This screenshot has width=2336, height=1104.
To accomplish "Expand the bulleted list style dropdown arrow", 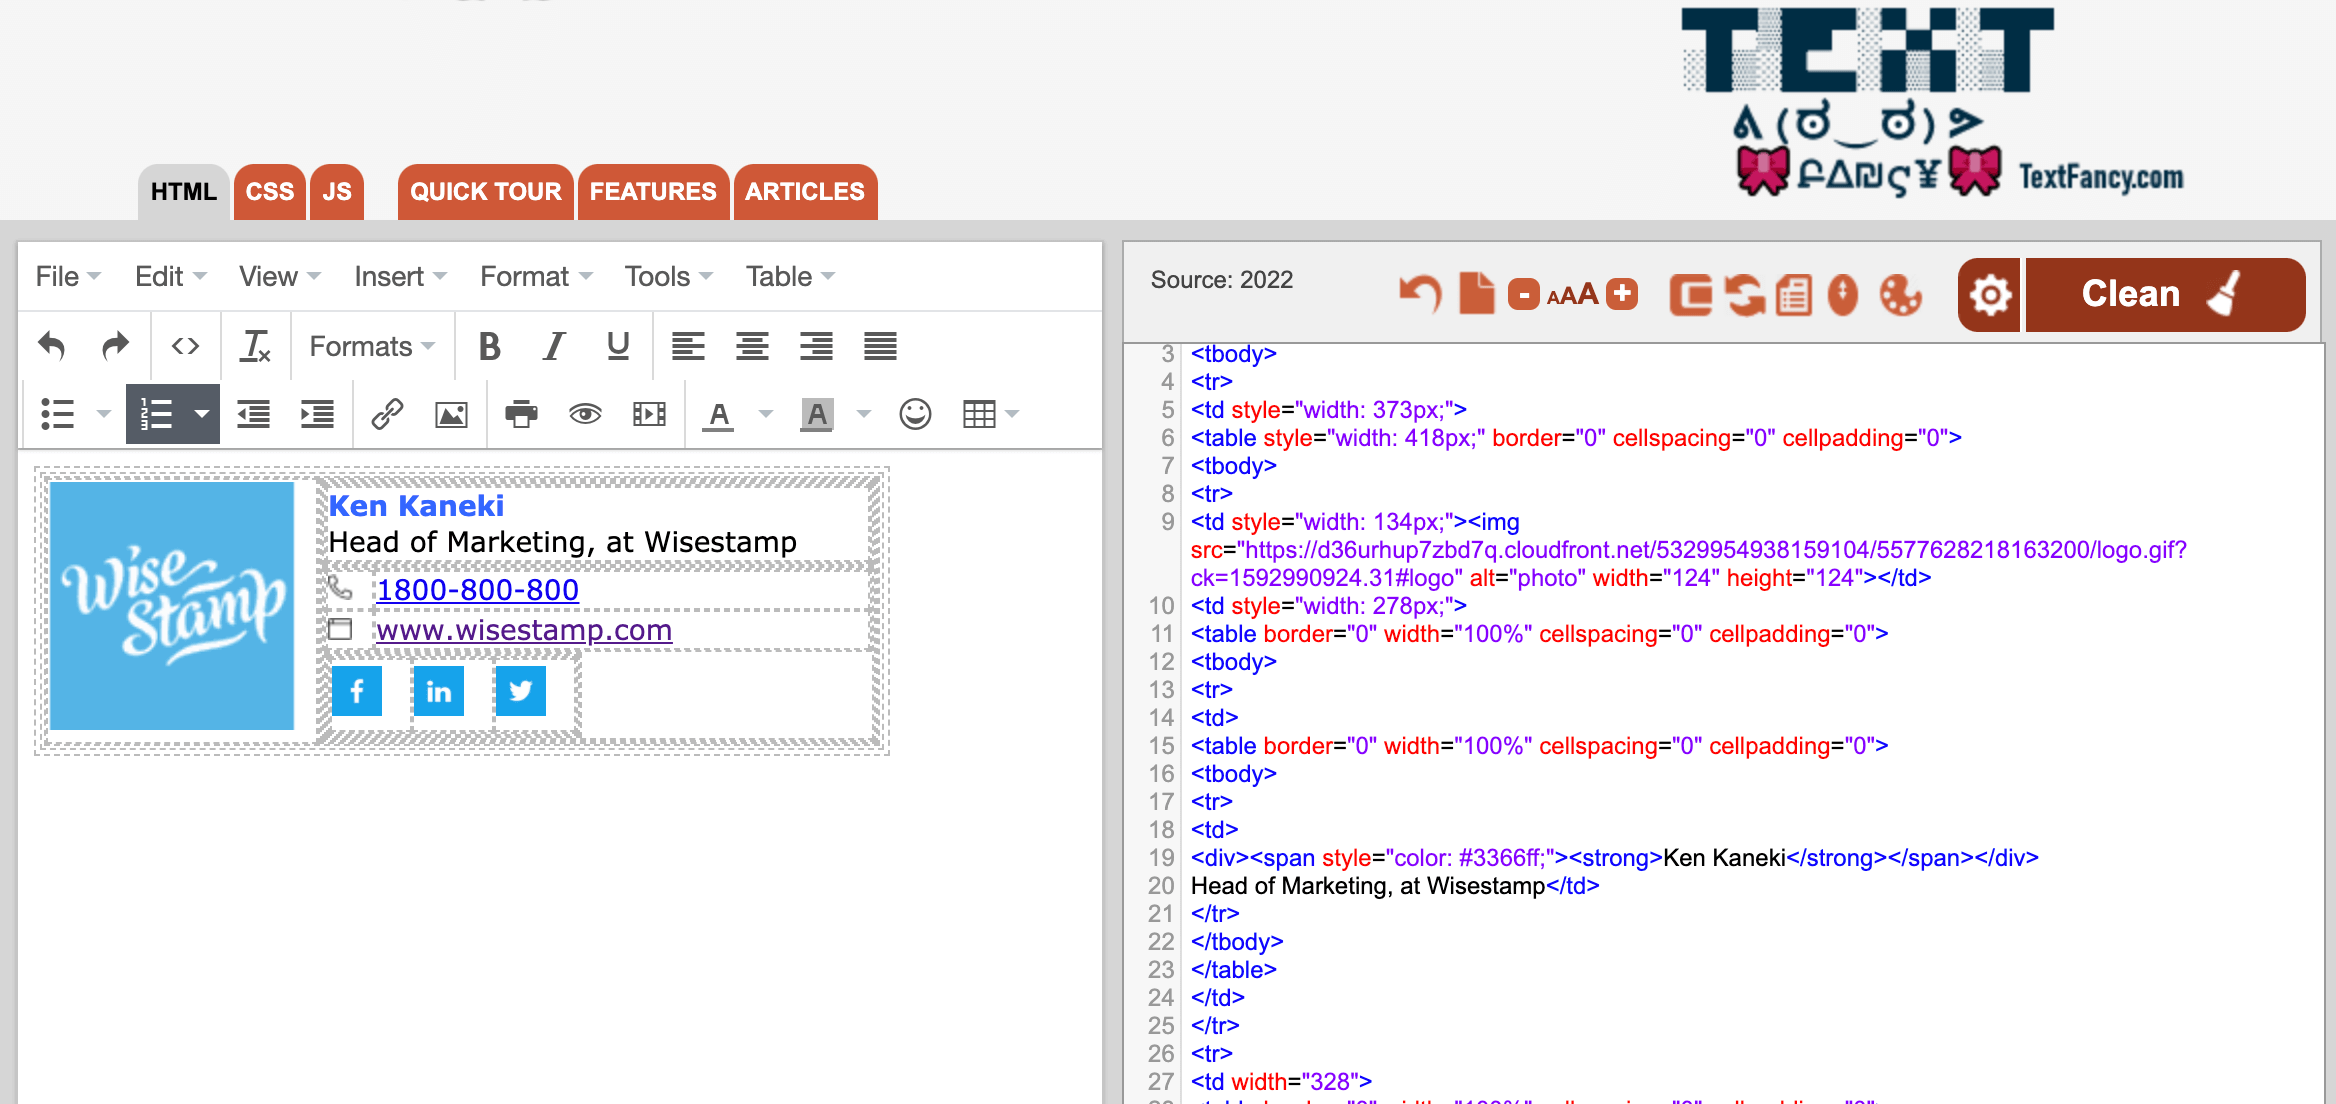I will point(103,413).
